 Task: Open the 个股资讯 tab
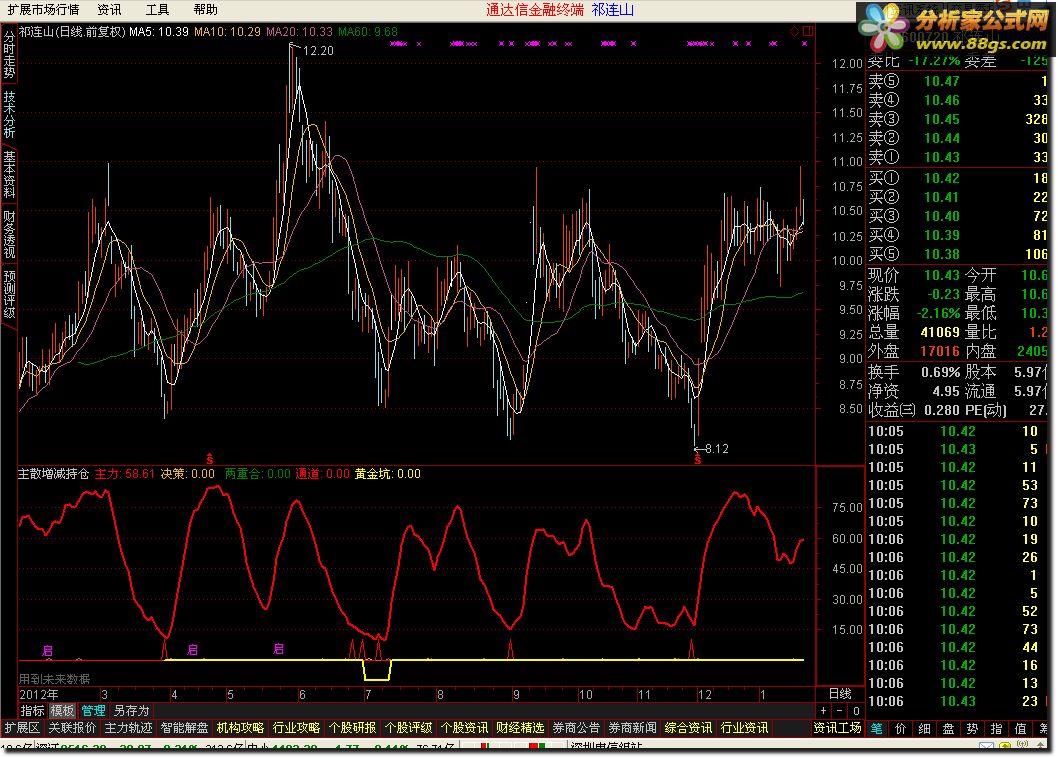click(x=464, y=728)
